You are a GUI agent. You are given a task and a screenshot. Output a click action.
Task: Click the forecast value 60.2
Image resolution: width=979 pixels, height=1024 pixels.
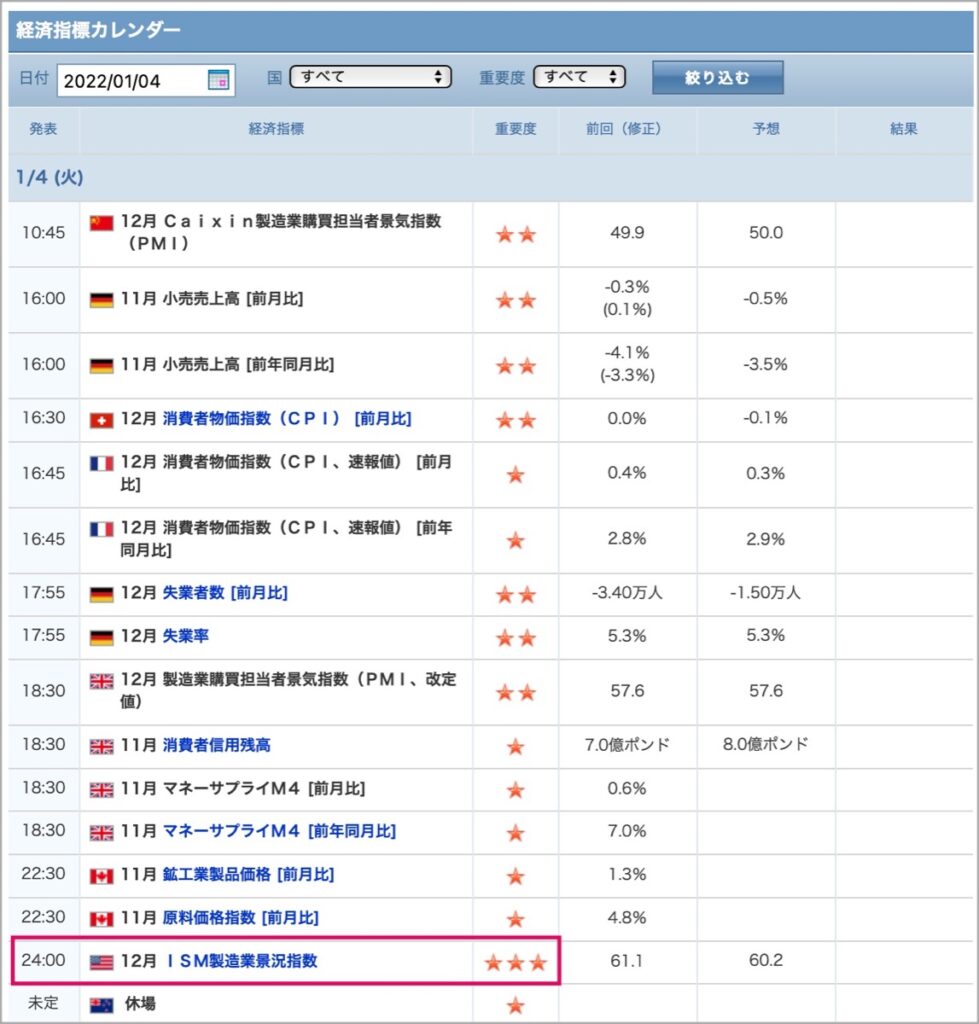point(765,961)
